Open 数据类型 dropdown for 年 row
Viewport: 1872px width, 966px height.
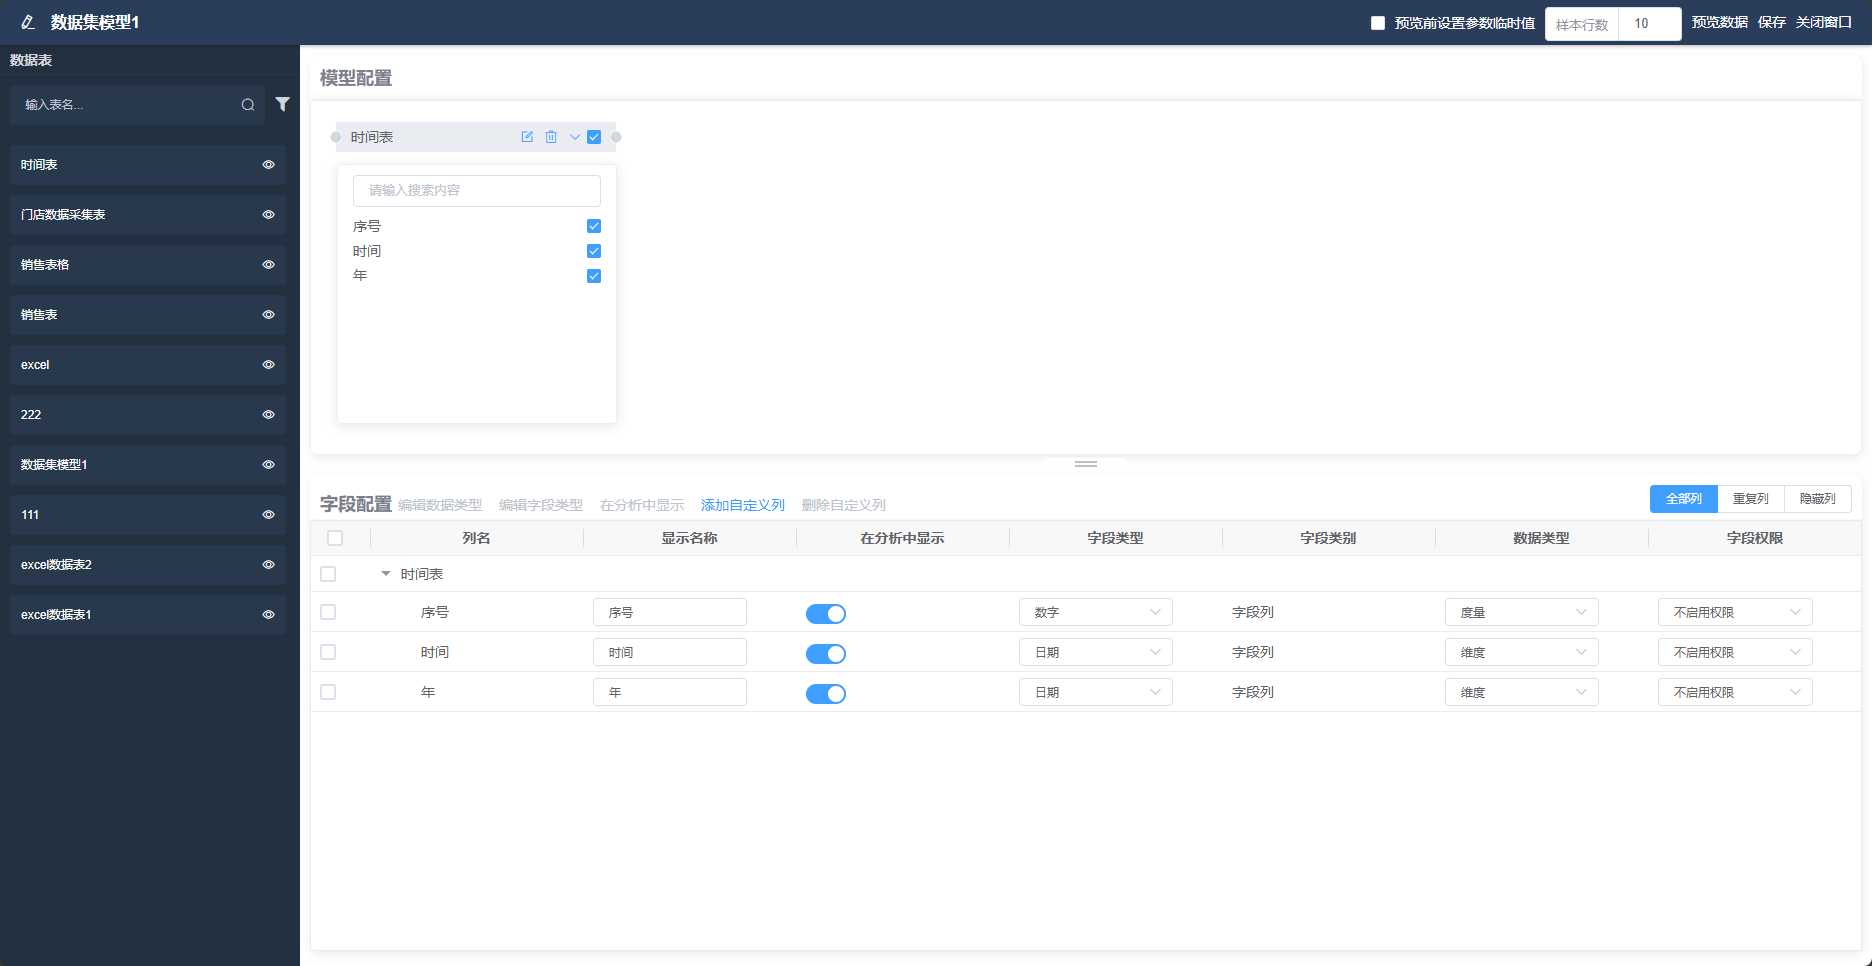click(1522, 692)
